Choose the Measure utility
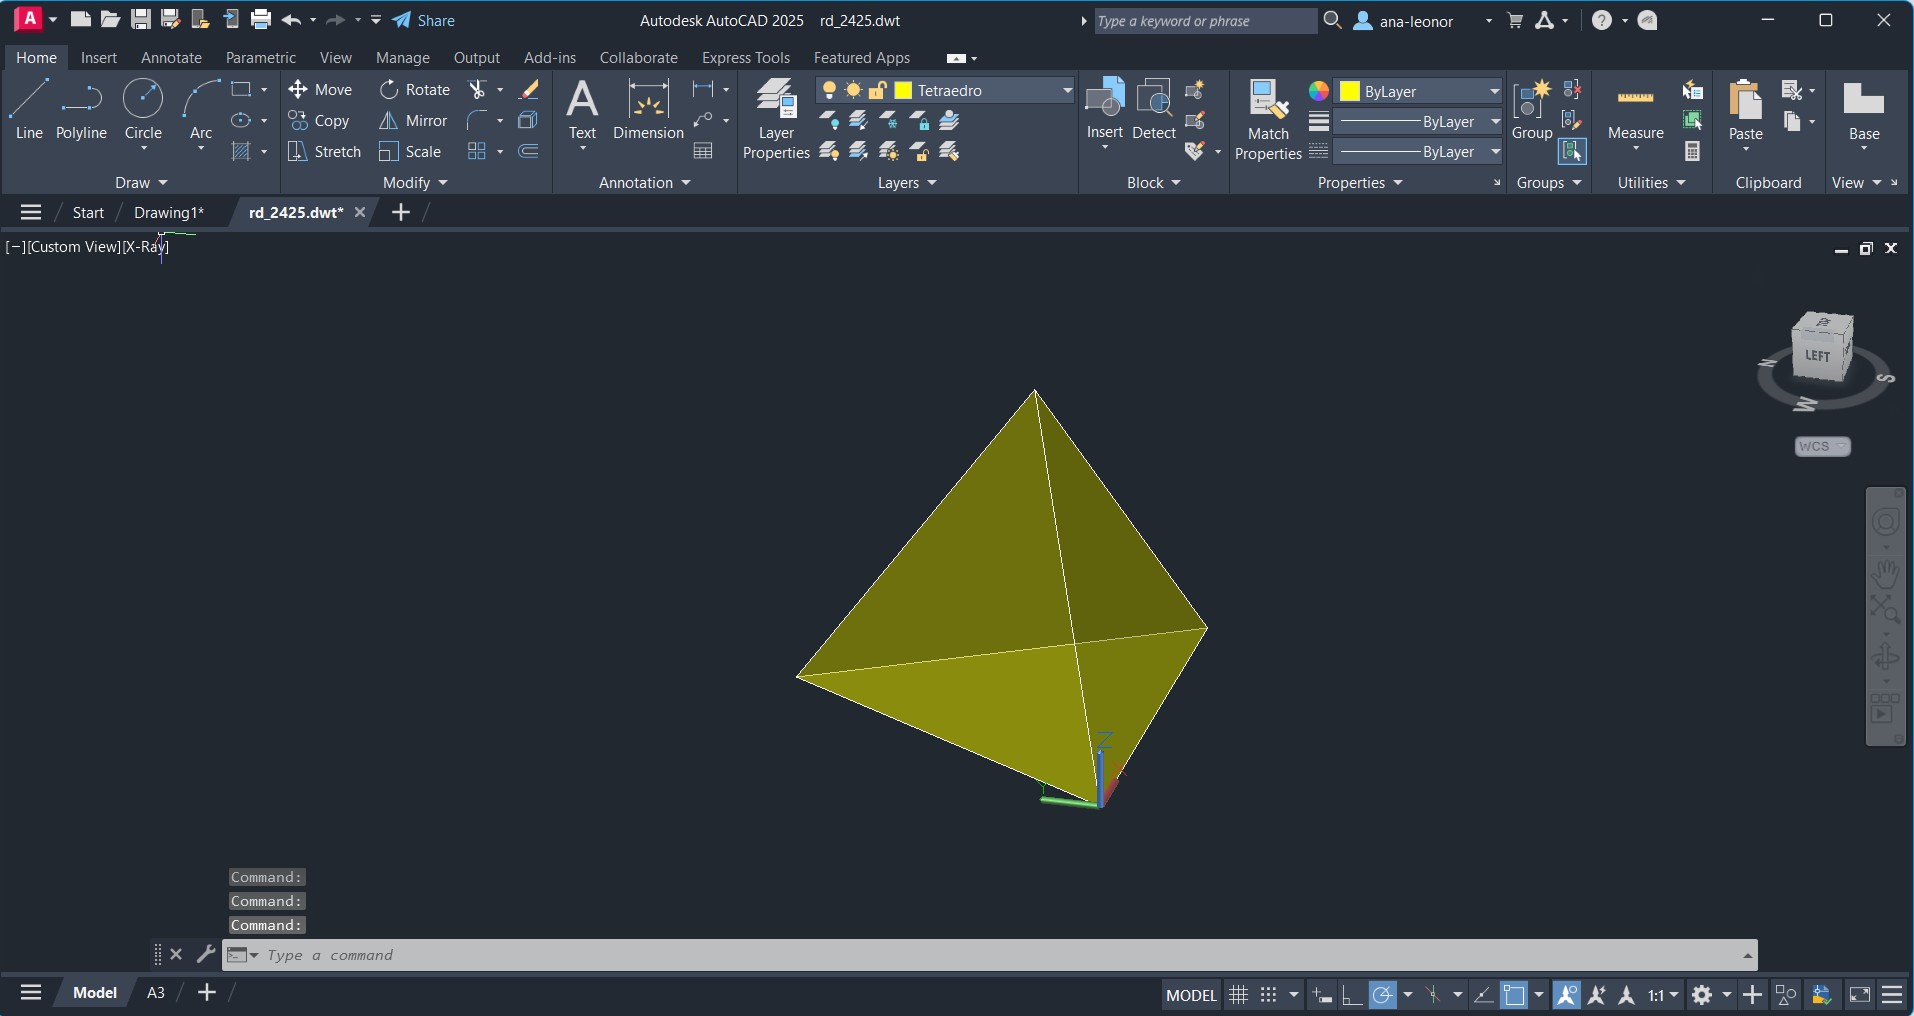The width and height of the screenshot is (1914, 1016). 1635,110
